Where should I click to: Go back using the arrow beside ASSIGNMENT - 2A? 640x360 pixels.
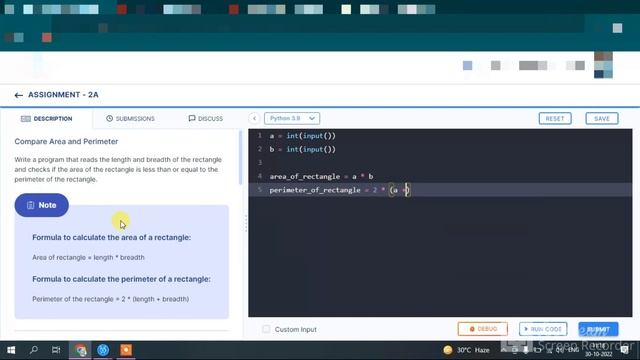tap(18, 95)
